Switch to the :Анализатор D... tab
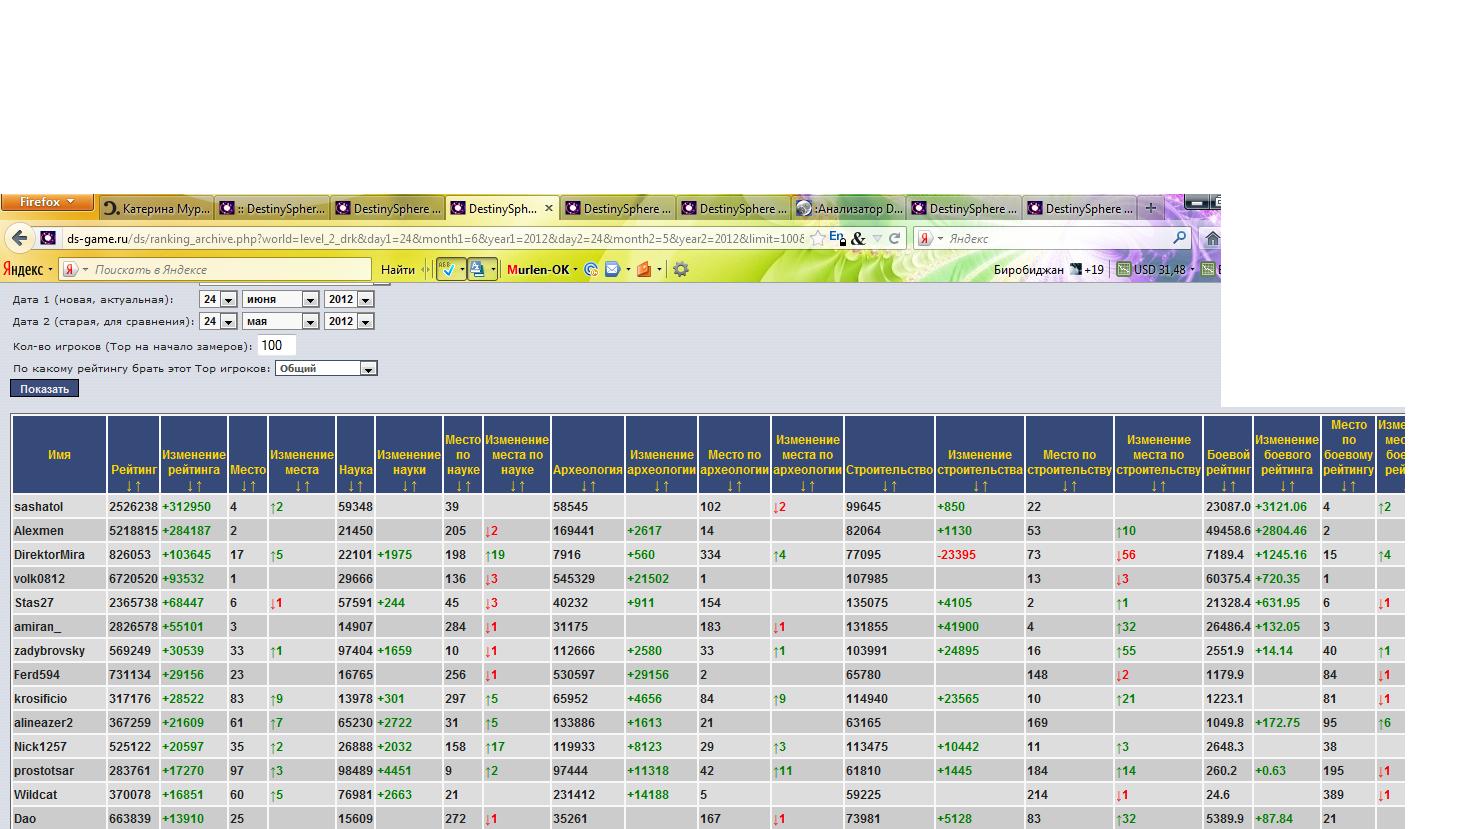1484x829 pixels. (849, 208)
